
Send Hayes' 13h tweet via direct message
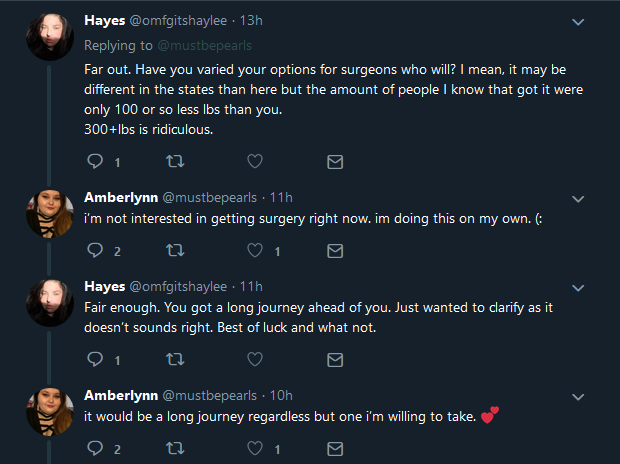pyautogui.click(x=335, y=161)
